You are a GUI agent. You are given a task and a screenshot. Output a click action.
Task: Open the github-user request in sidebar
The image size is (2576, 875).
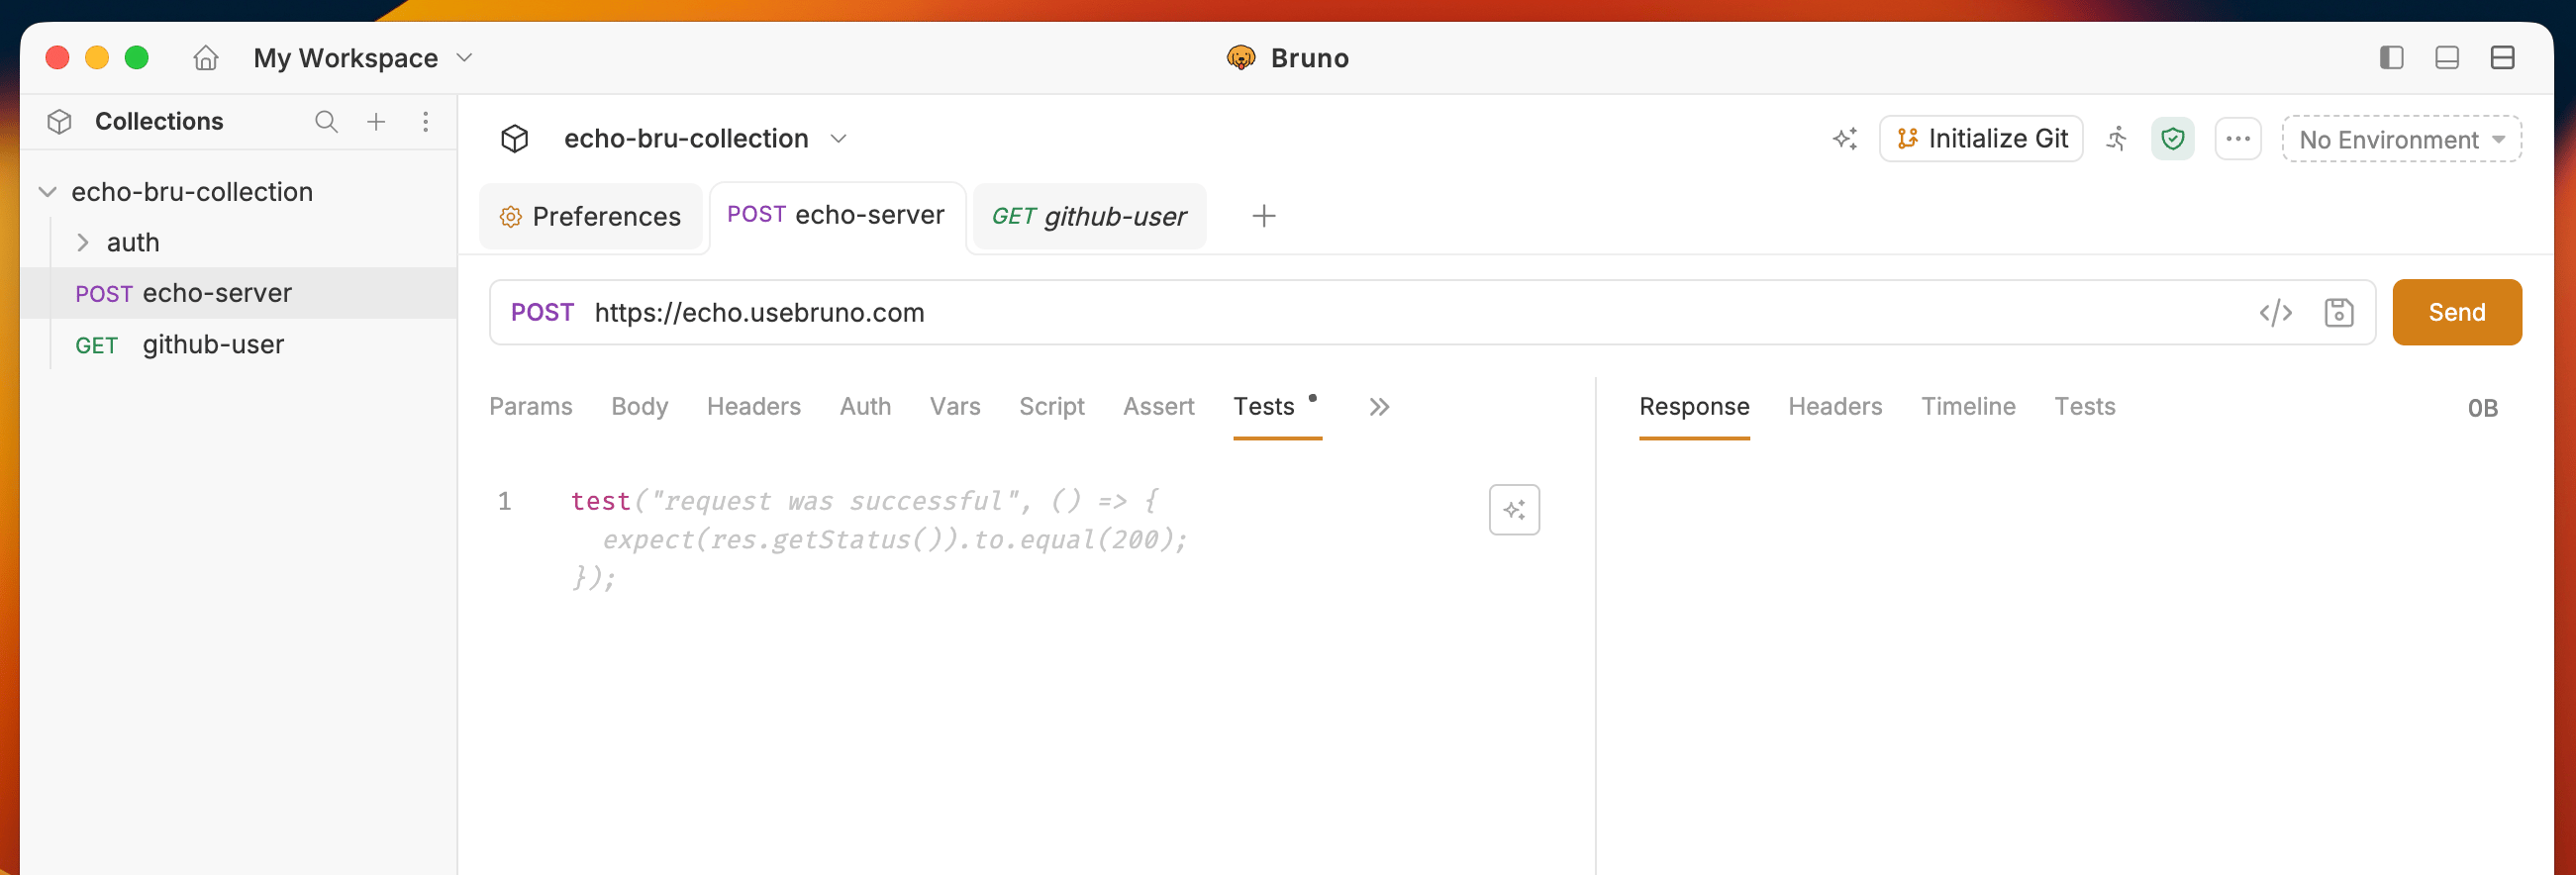coord(238,345)
